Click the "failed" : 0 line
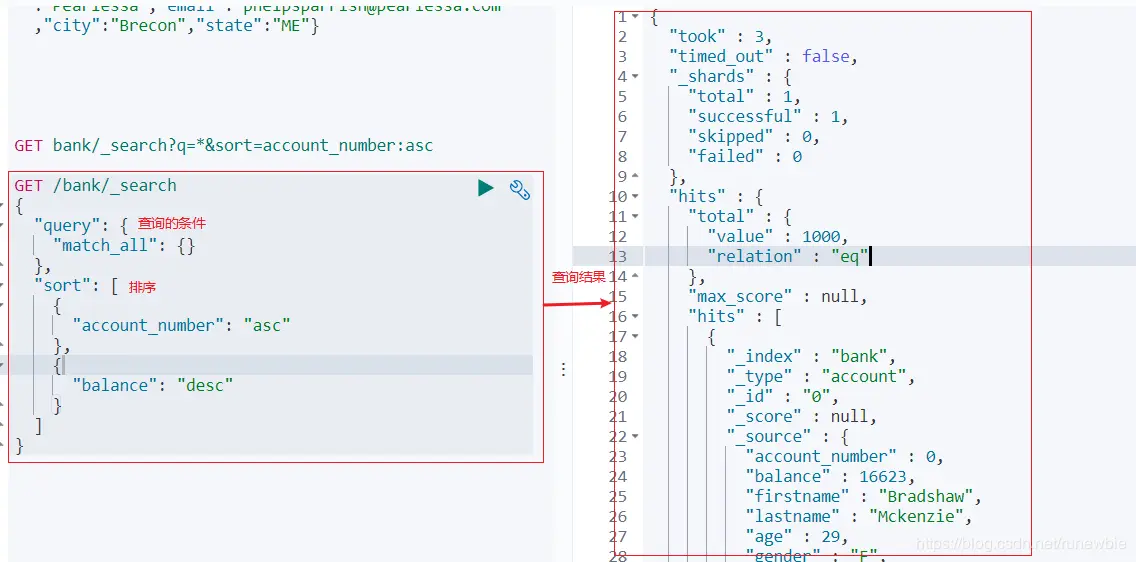This screenshot has width=1136, height=562. (745, 156)
